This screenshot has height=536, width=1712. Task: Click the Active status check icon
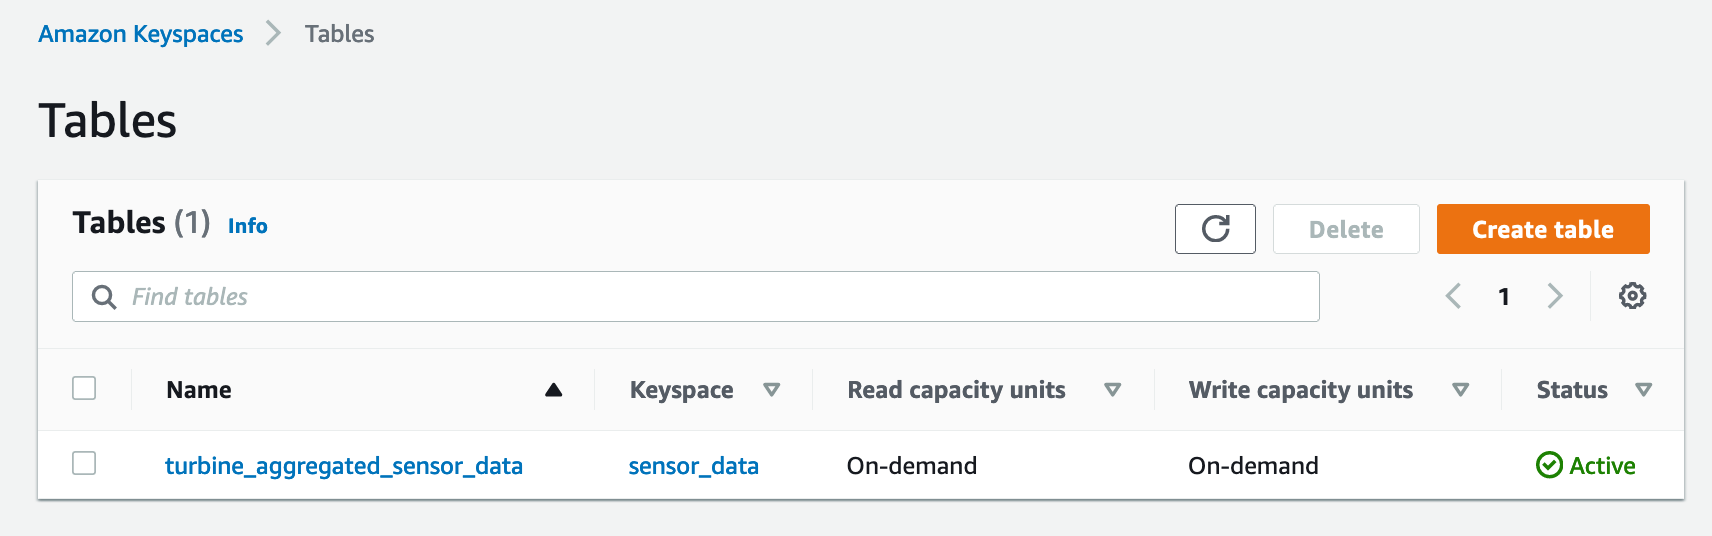coord(1549,465)
